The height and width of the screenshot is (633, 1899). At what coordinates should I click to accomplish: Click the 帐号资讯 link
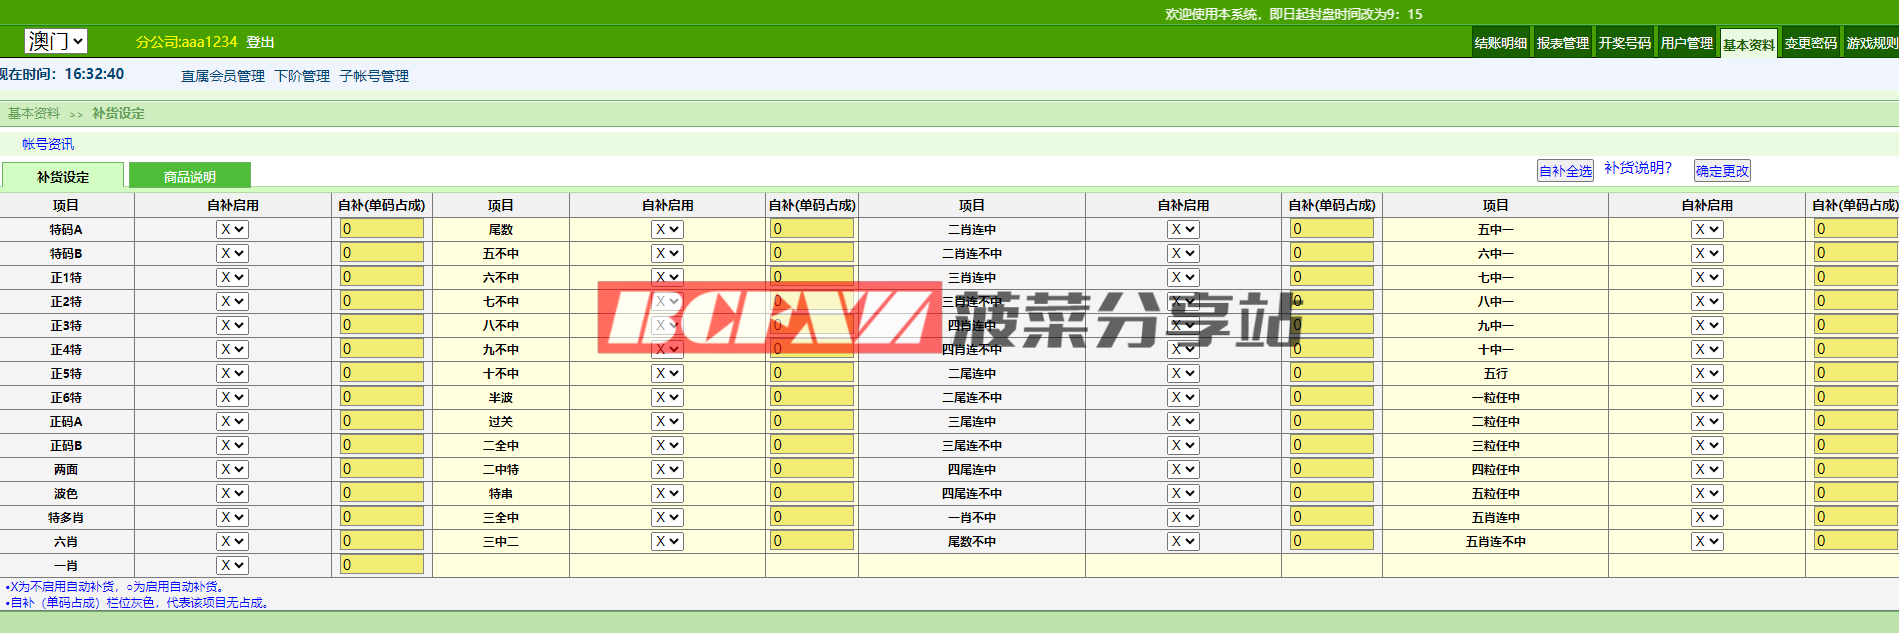pos(48,144)
